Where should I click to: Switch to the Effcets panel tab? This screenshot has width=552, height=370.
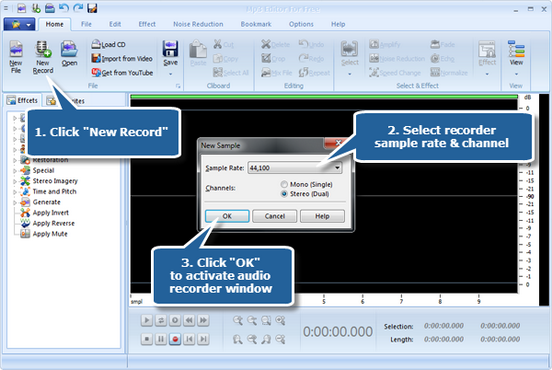coord(23,100)
